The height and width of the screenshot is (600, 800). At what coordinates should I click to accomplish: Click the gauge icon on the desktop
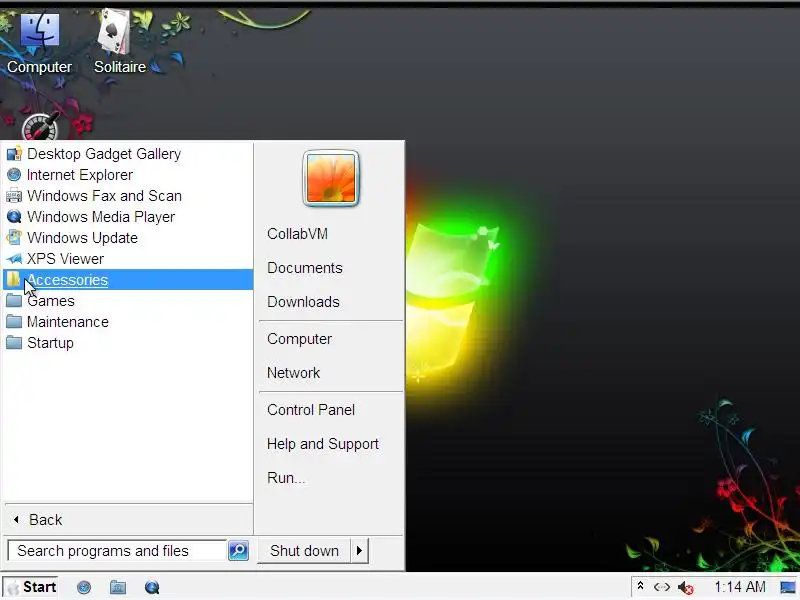pyautogui.click(x=40, y=128)
